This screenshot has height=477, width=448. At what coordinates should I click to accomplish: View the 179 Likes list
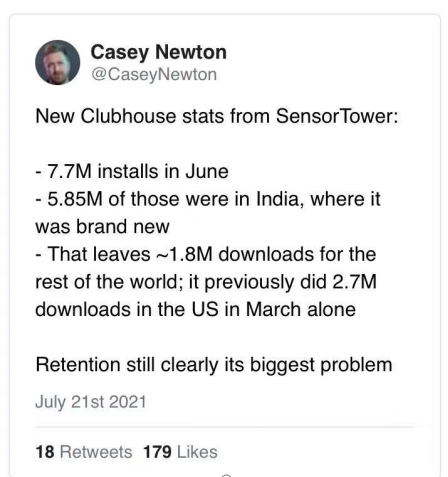coord(180,452)
